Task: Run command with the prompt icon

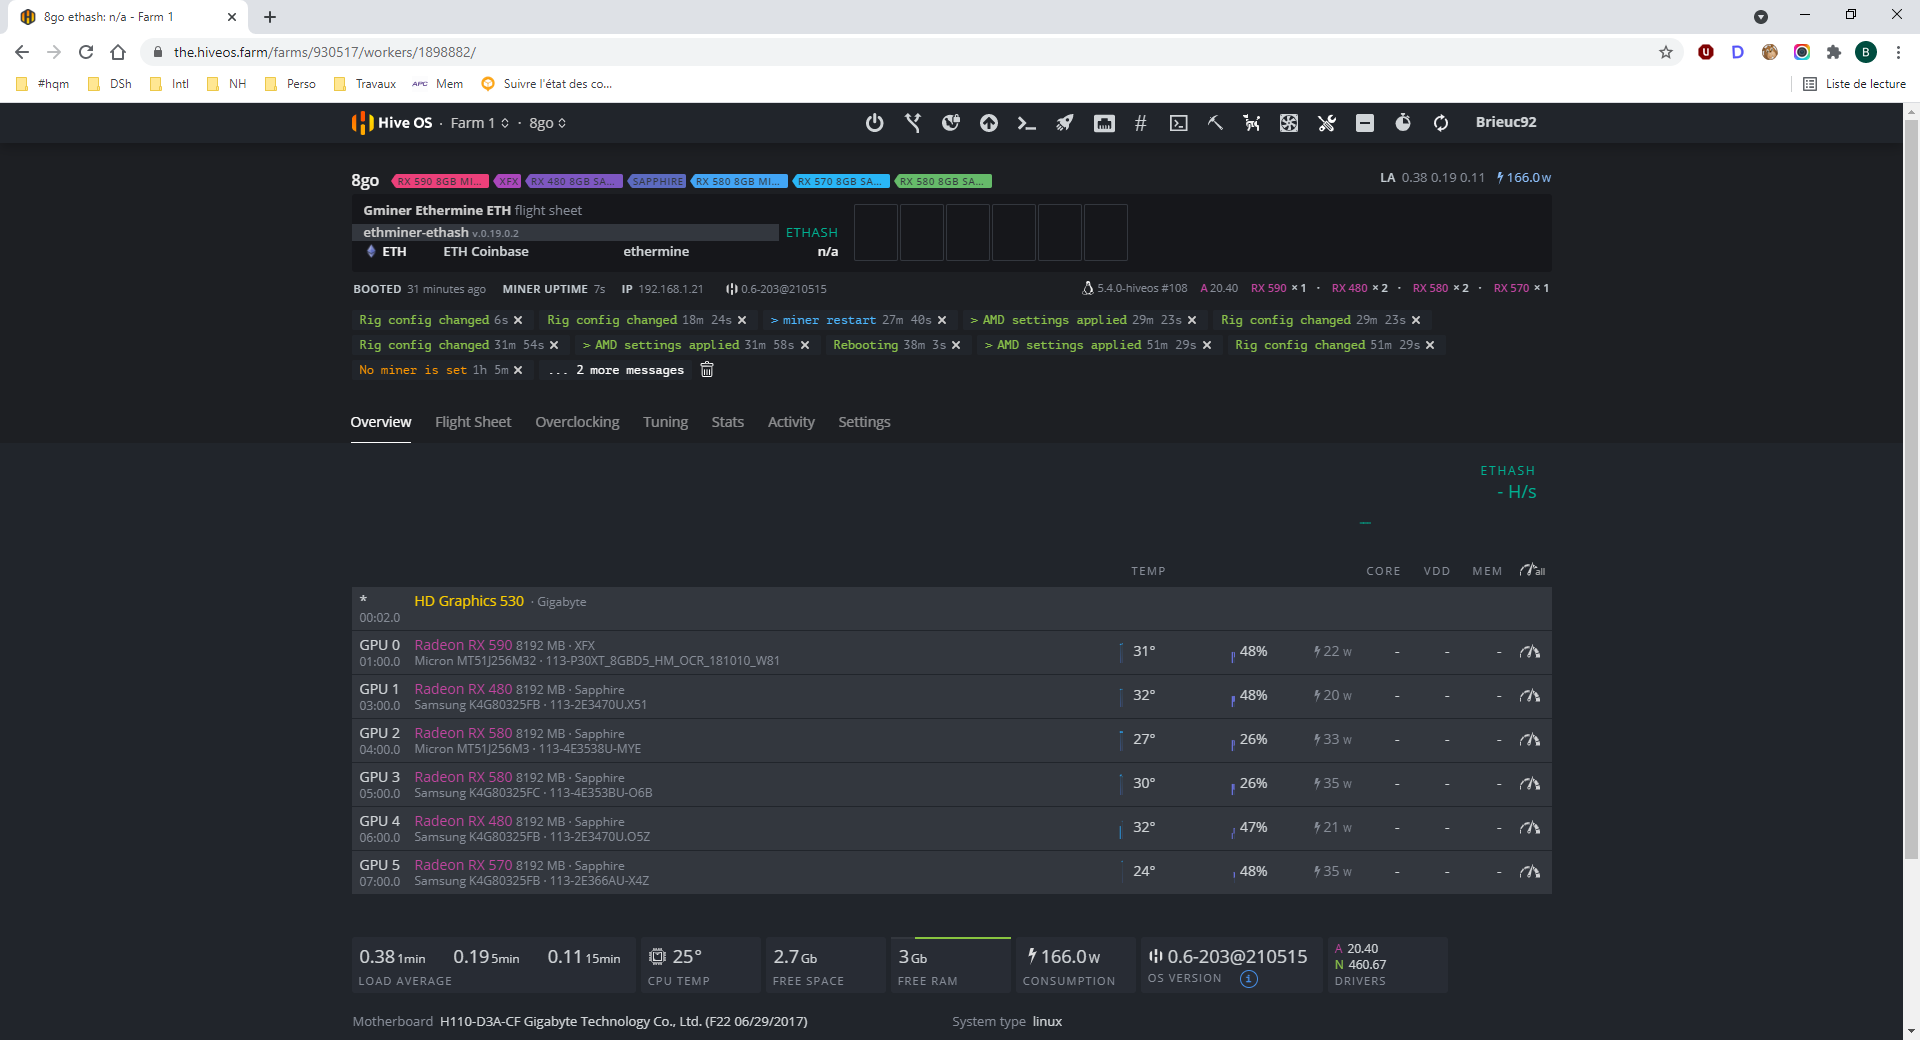Action: pos(1027,123)
